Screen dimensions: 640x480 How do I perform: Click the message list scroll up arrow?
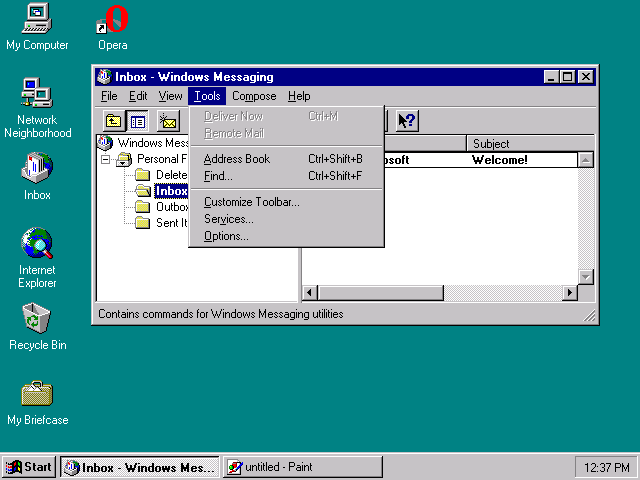(586, 160)
